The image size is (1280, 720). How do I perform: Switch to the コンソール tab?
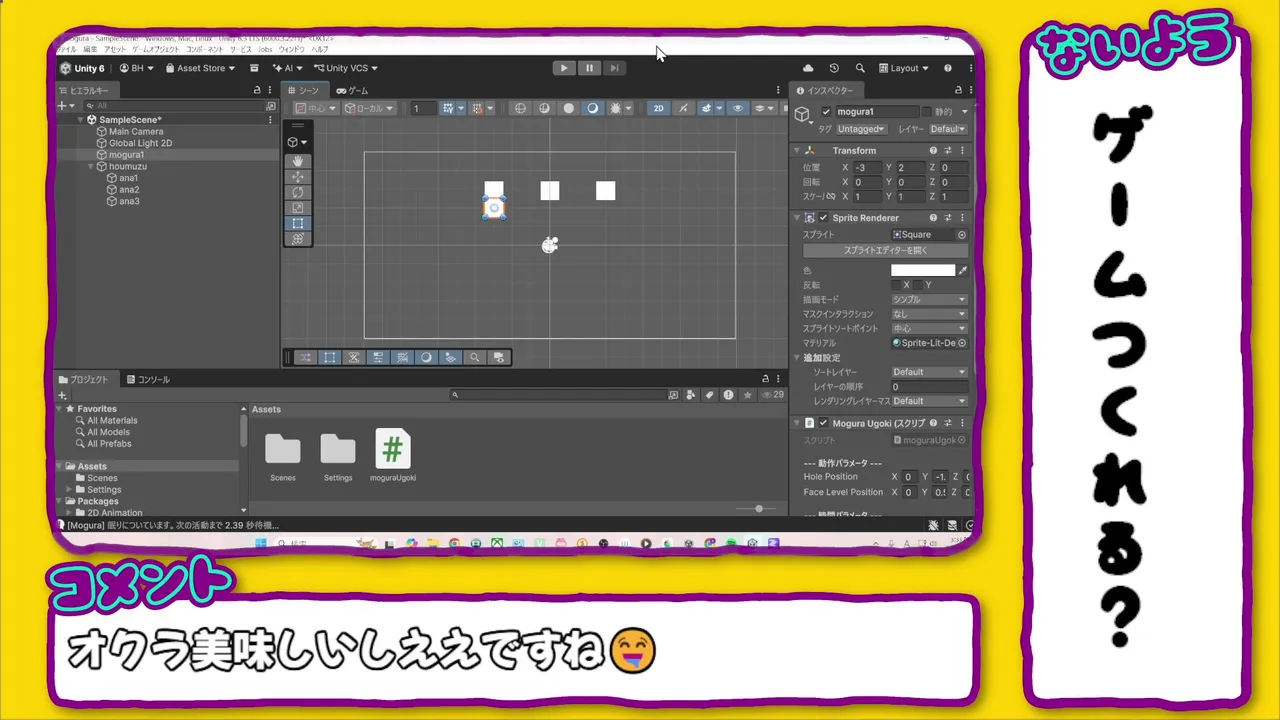coord(148,380)
